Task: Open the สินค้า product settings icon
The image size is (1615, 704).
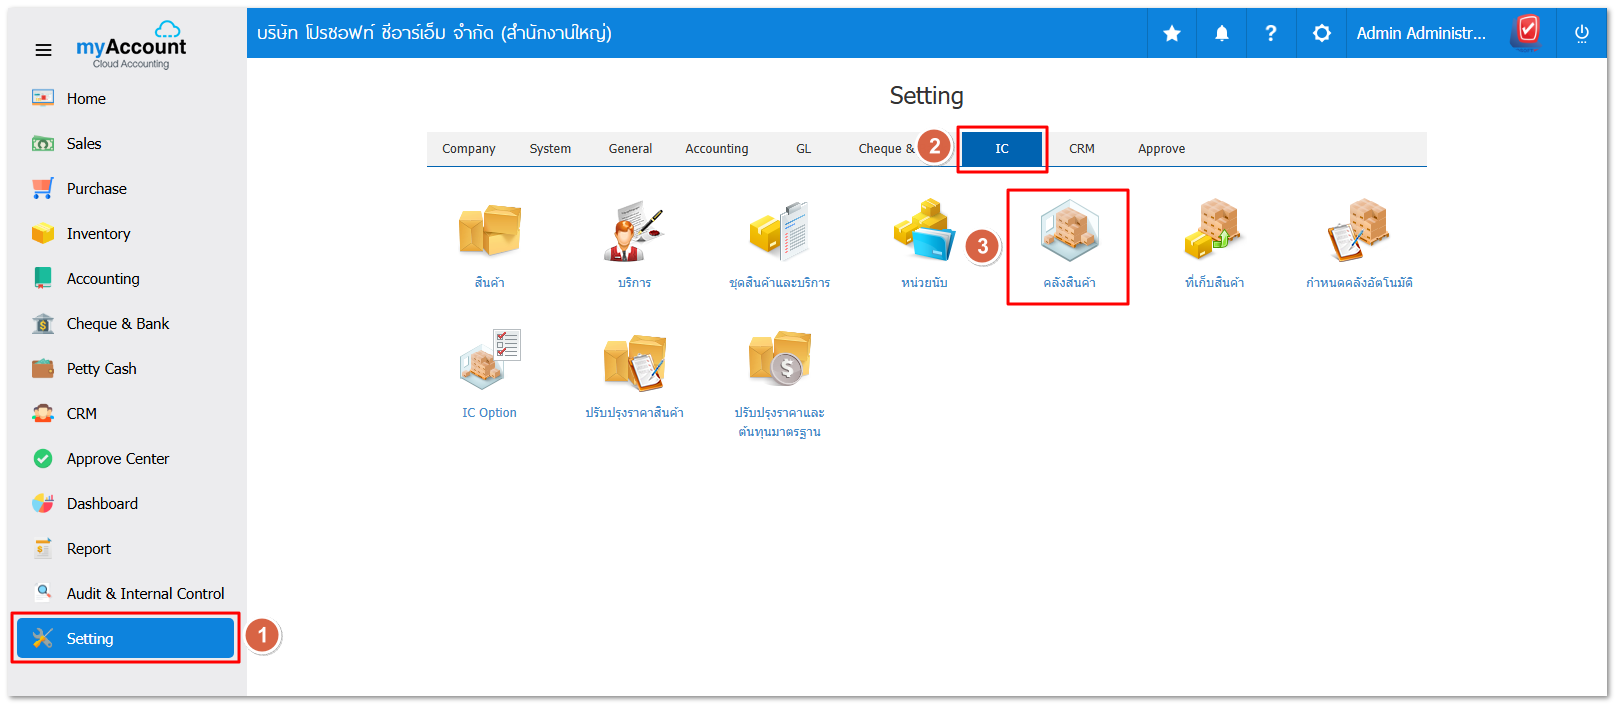Action: 489,232
